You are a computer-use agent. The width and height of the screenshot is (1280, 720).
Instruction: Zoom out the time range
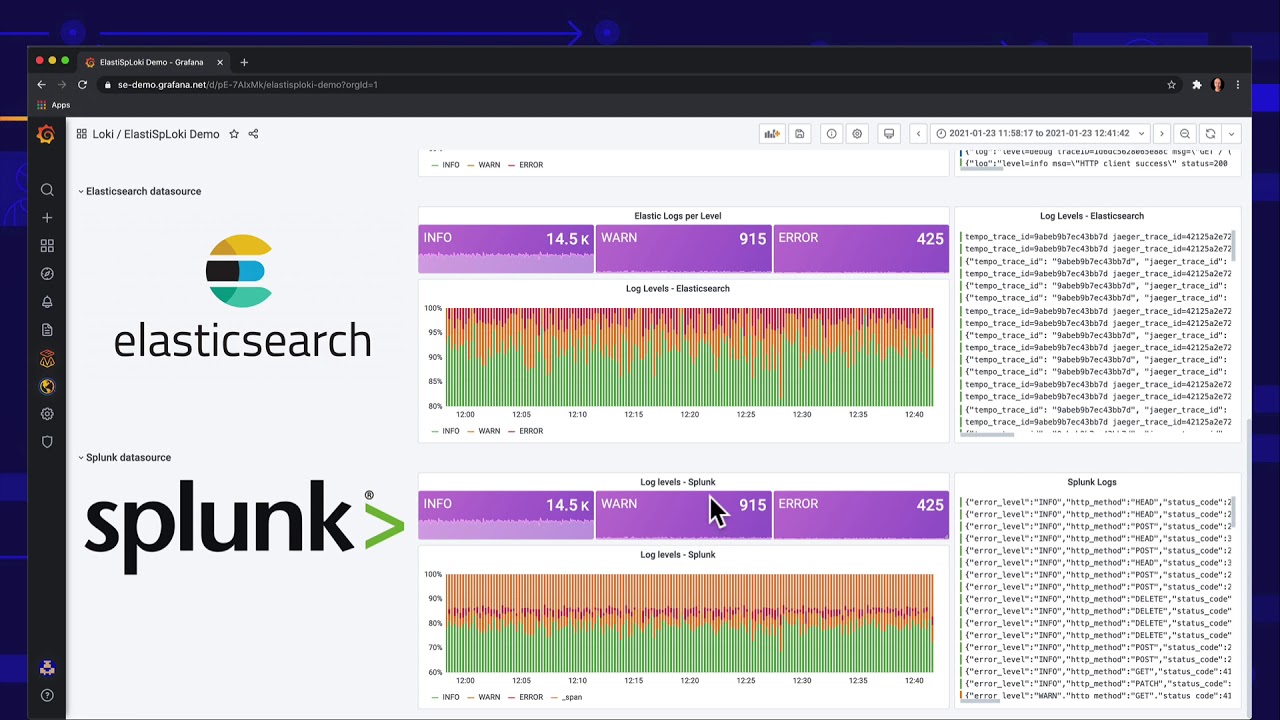click(1185, 134)
